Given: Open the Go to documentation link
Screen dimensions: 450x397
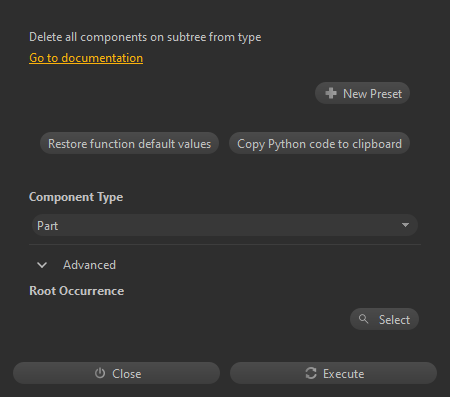Looking at the screenshot, I should pos(86,58).
